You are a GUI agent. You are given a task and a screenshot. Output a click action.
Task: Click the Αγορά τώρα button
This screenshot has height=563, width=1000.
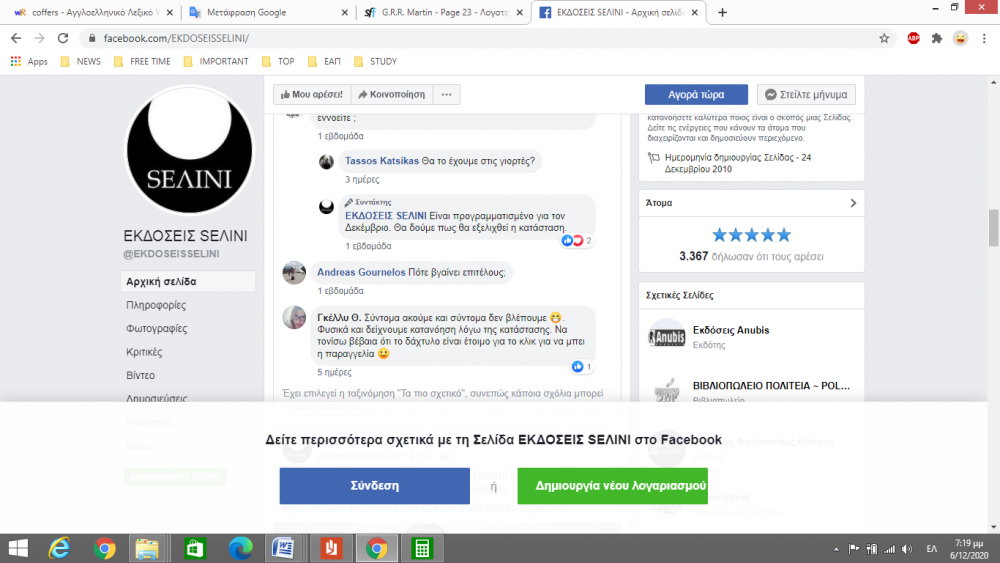click(x=696, y=94)
